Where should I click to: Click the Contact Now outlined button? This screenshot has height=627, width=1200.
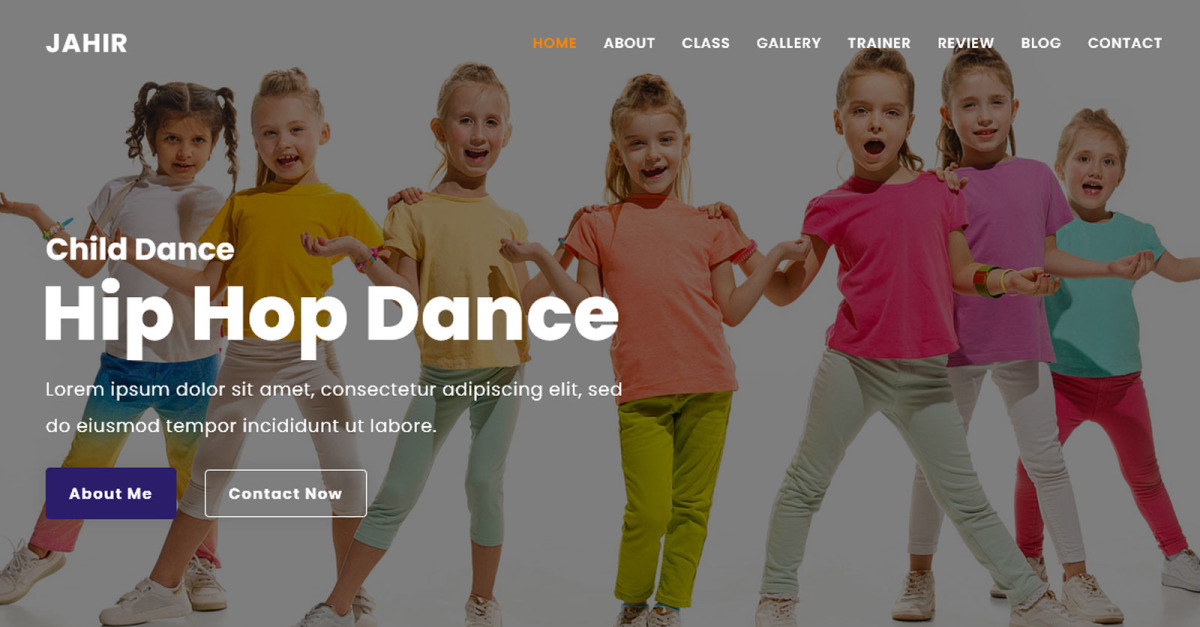tap(286, 493)
